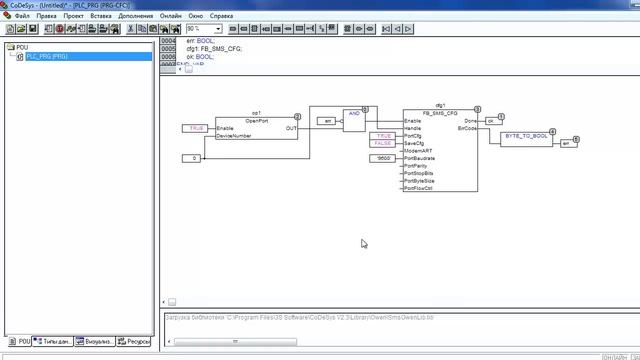
Task: Save the project with the floppy icon
Action: (33, 29)
